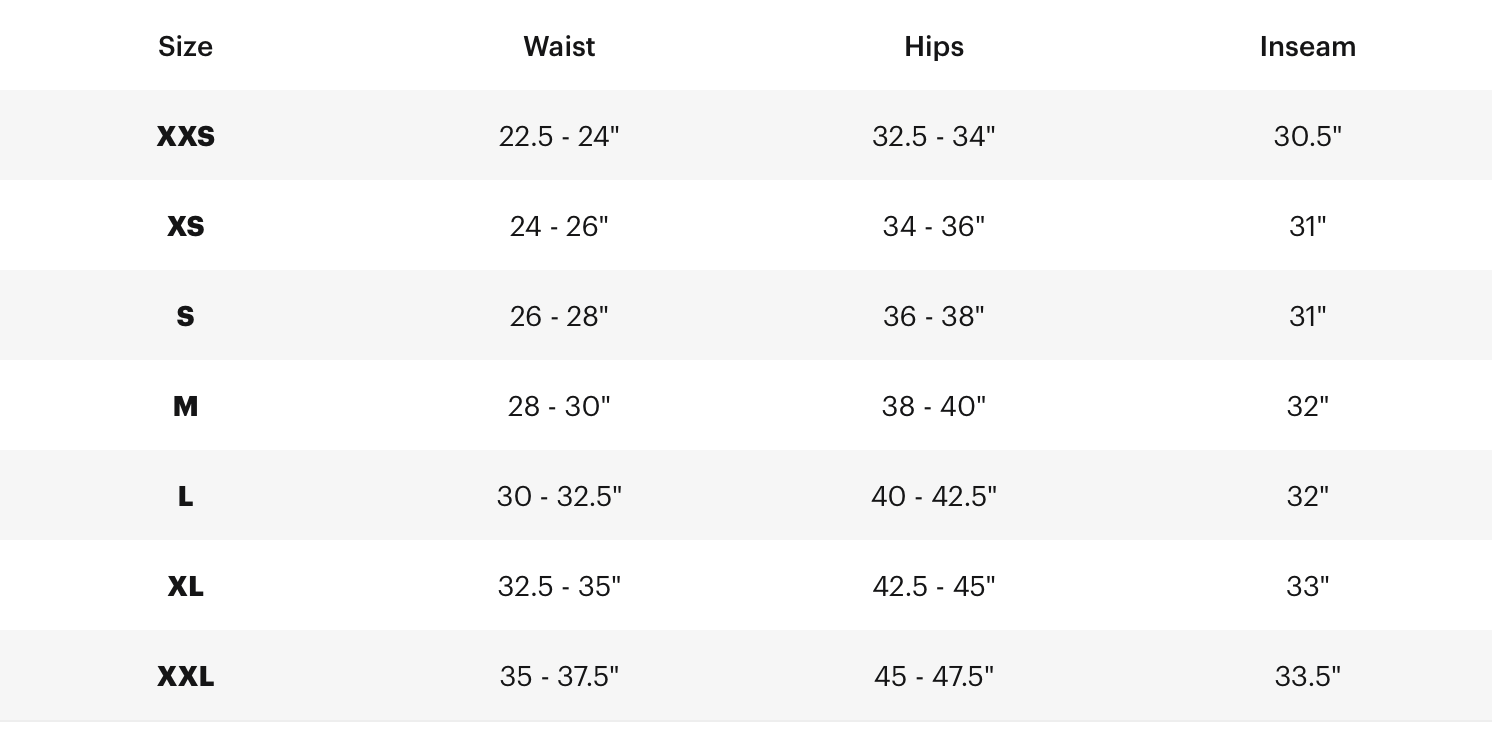Click the Inseam column header
This screenshot has height=734, width=1492.
[x=1308, y=46]
